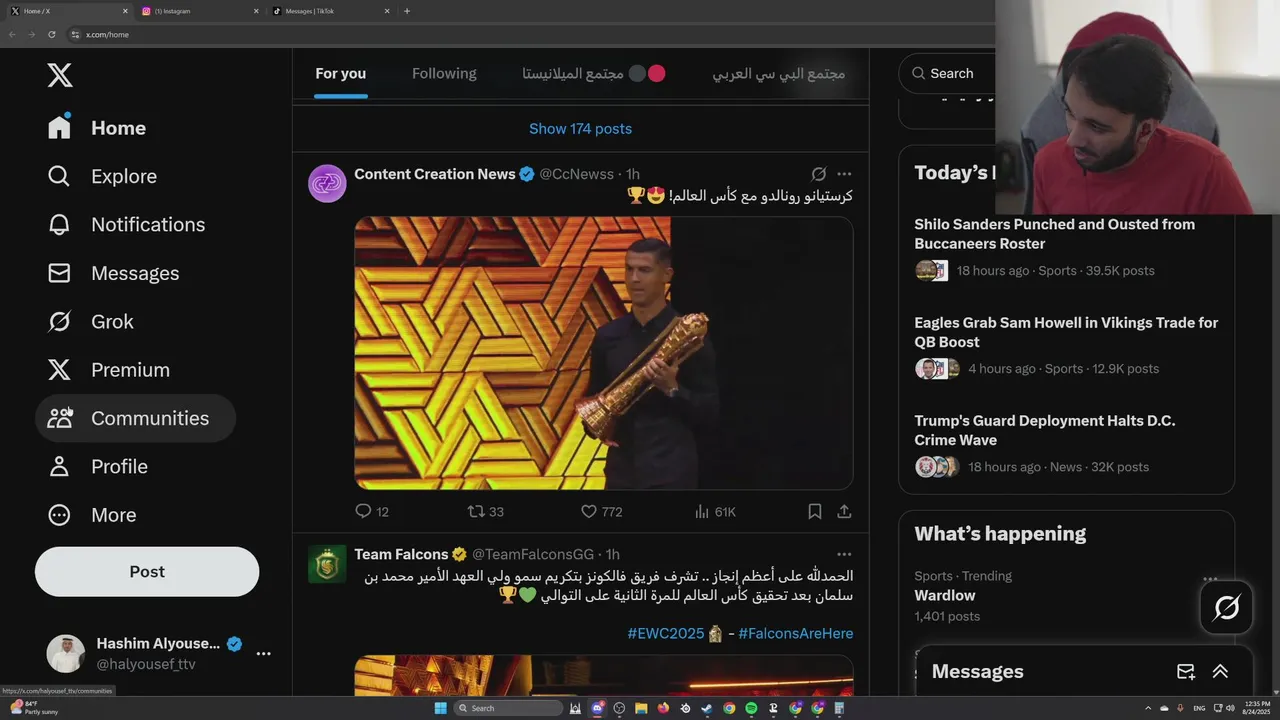The height and width of the screenshot is (720, 1280).
Task: Bookmark the Content Creation News post
Action: [x=815, y=511]
